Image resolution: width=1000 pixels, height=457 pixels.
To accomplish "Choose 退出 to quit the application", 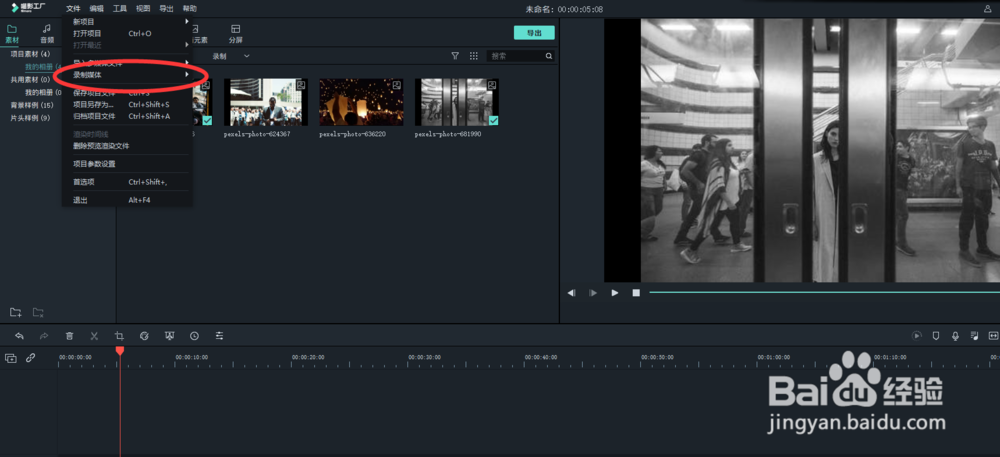I will click(x=128, y=200).
